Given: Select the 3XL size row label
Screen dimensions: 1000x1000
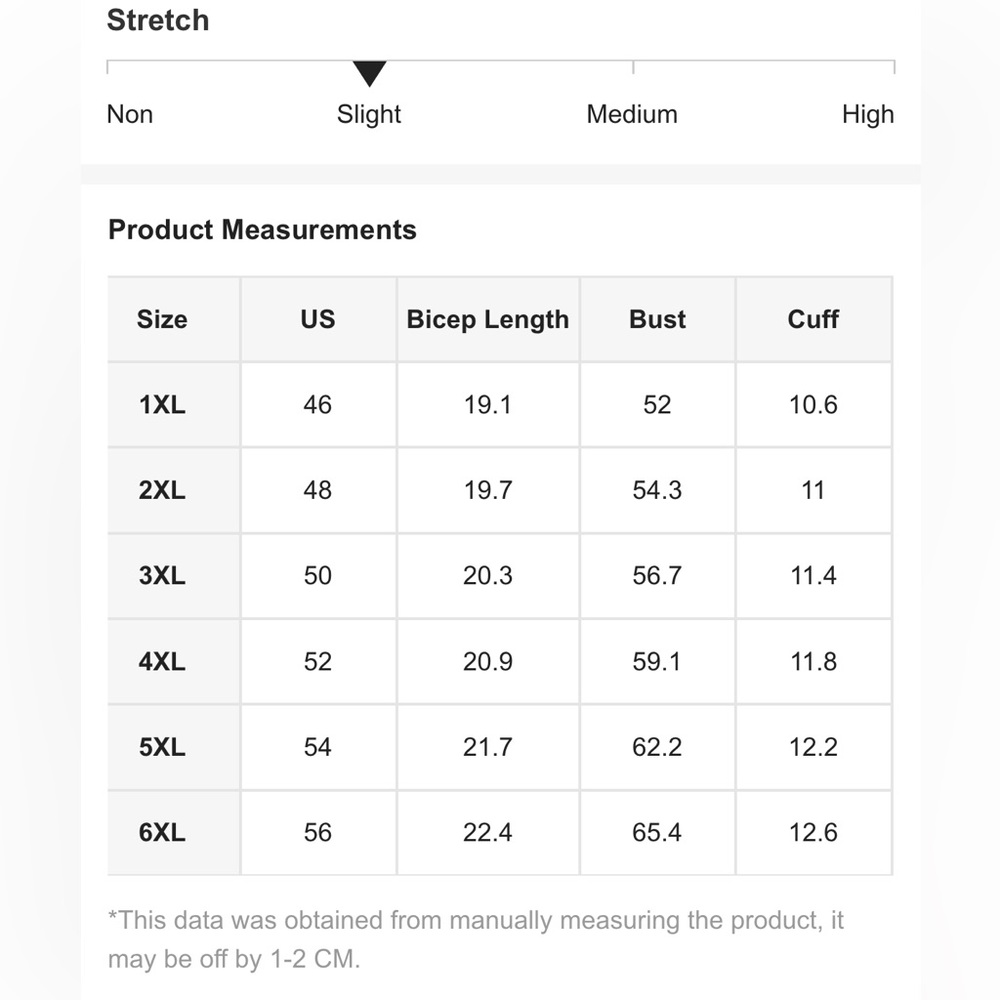Looking at the screenshot, I should 162,576.
